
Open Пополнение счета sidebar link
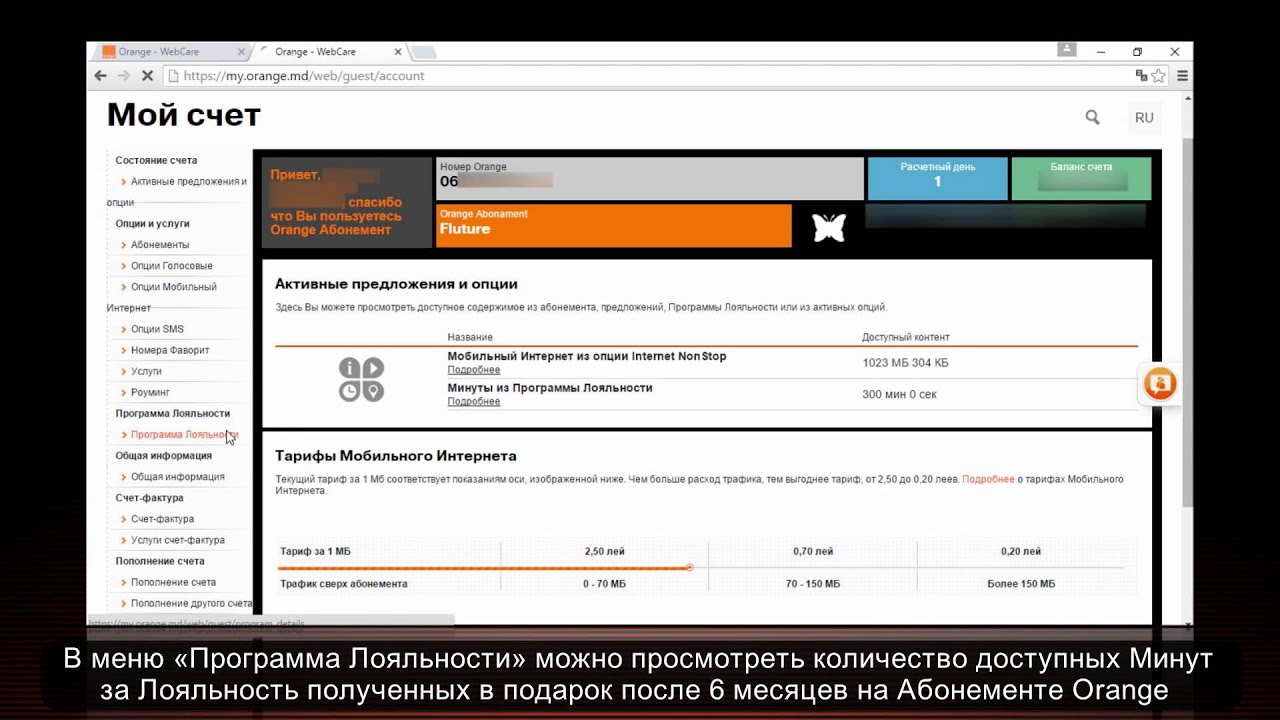pyautogui.click(x=173, y=582)
